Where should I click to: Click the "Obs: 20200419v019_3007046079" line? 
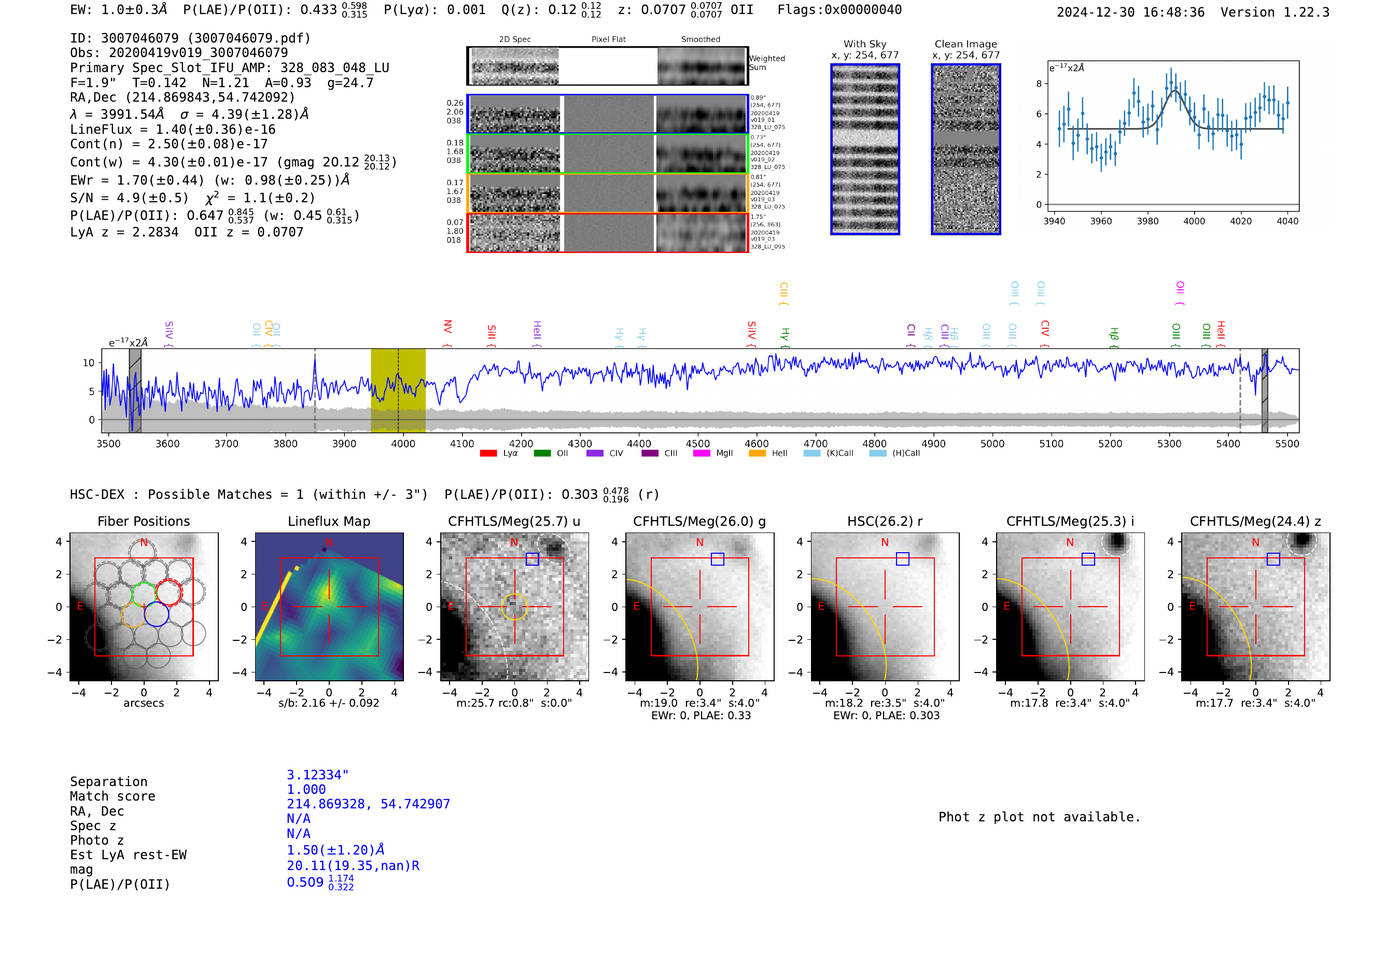click(179, 53)
